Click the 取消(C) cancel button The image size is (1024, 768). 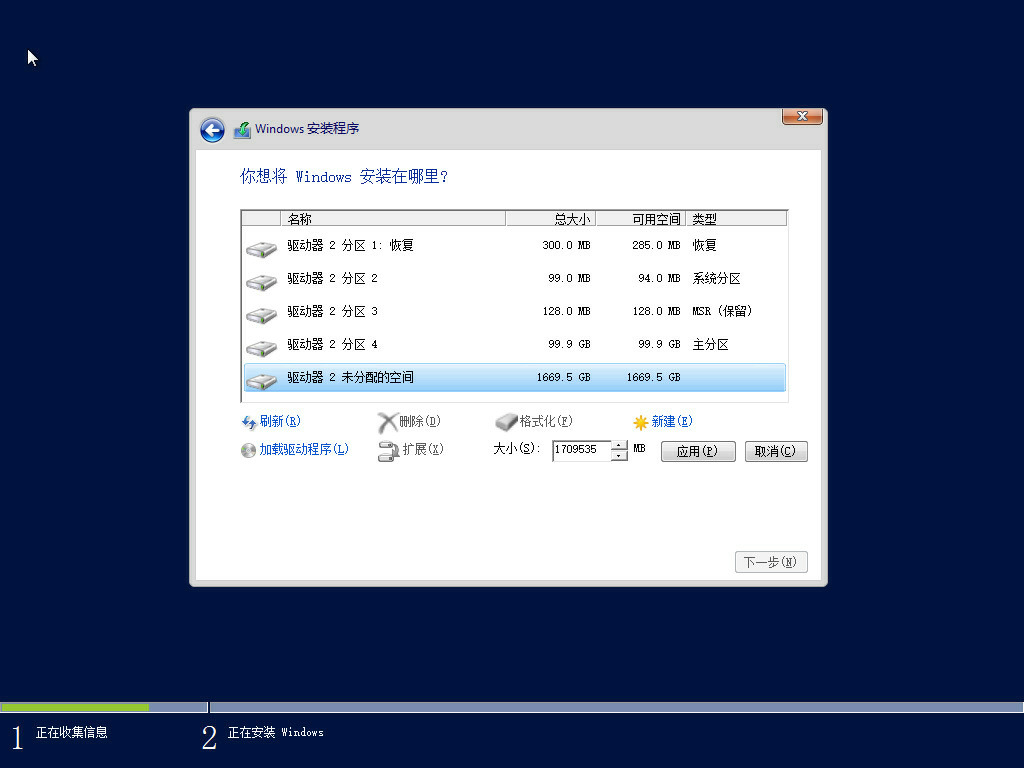[776, 451]
